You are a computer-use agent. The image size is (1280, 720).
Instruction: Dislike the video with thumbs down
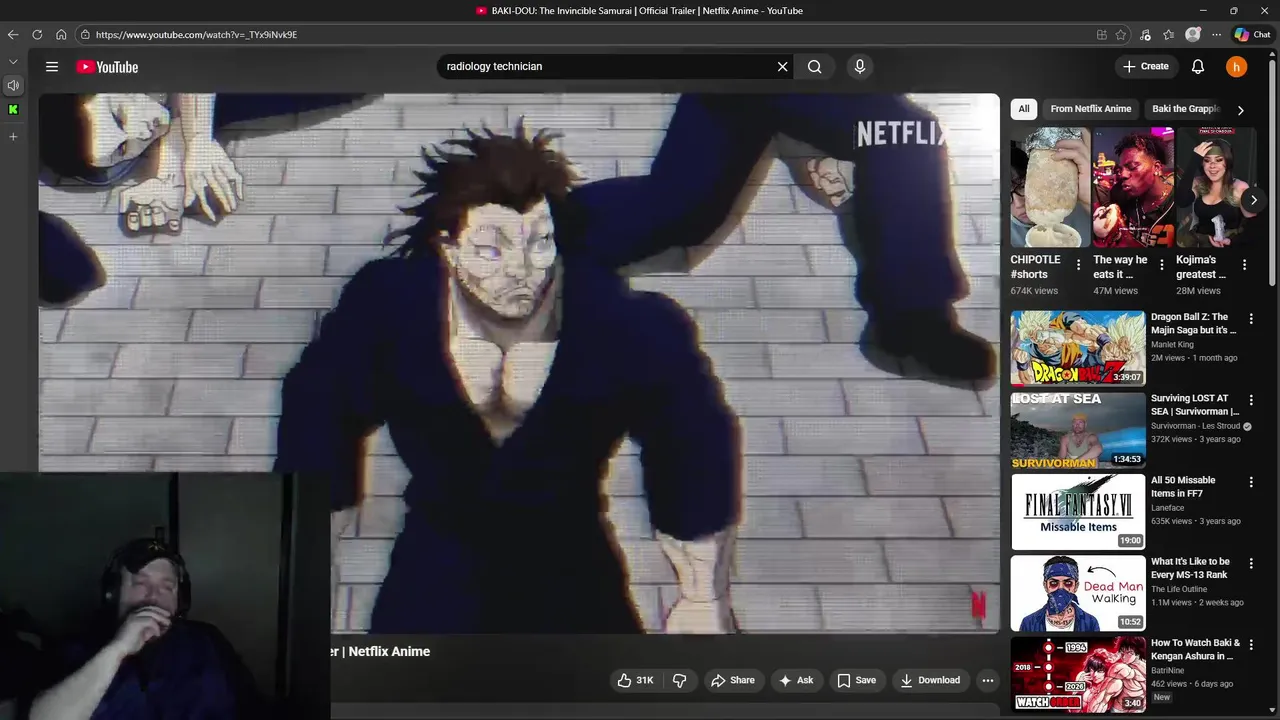(679, 680)
